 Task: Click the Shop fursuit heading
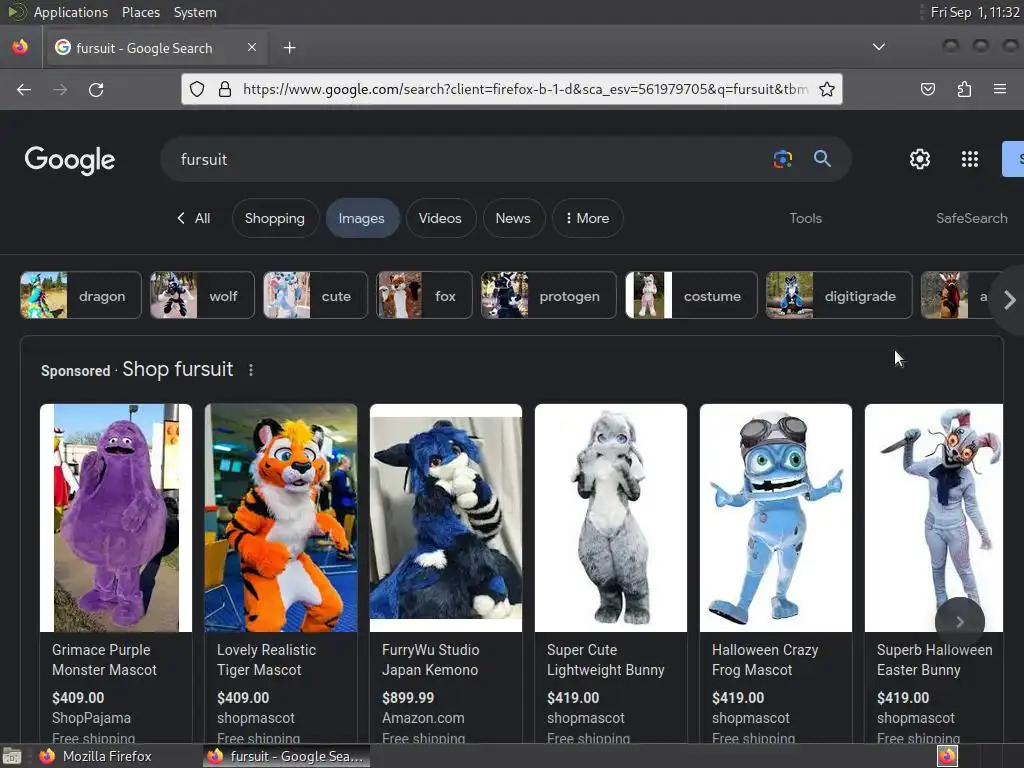tap(178, 369)
